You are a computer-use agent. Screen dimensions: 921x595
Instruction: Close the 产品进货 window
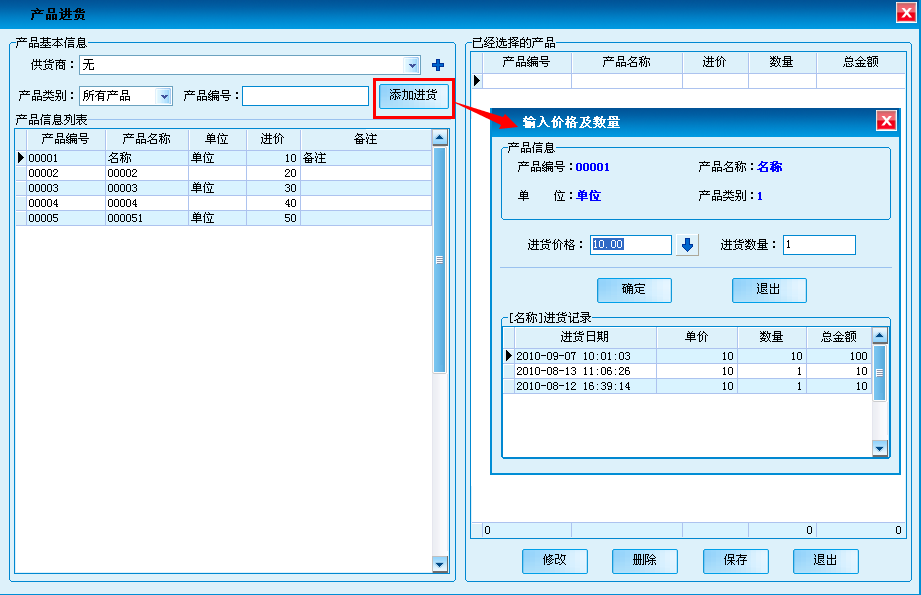point(907,13)
